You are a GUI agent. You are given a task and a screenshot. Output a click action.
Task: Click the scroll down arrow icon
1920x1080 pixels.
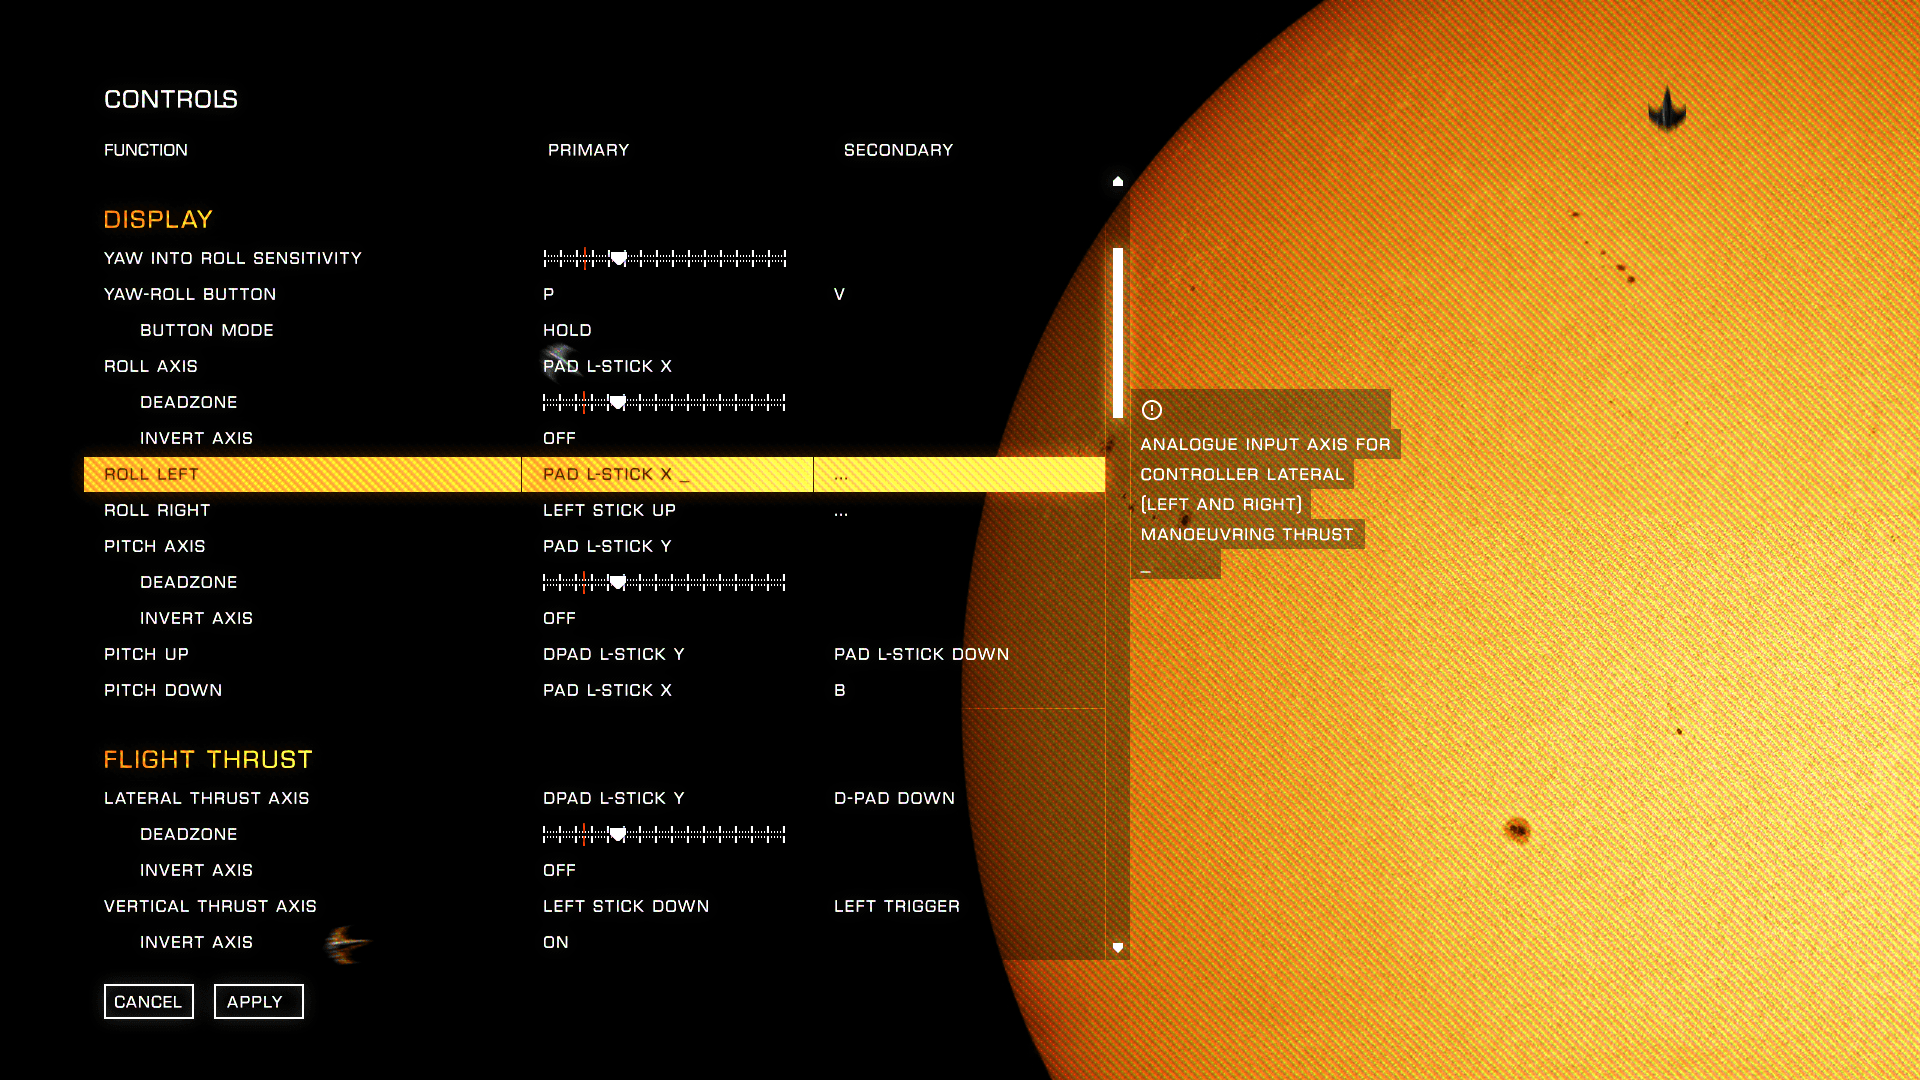pos(1118,947)
